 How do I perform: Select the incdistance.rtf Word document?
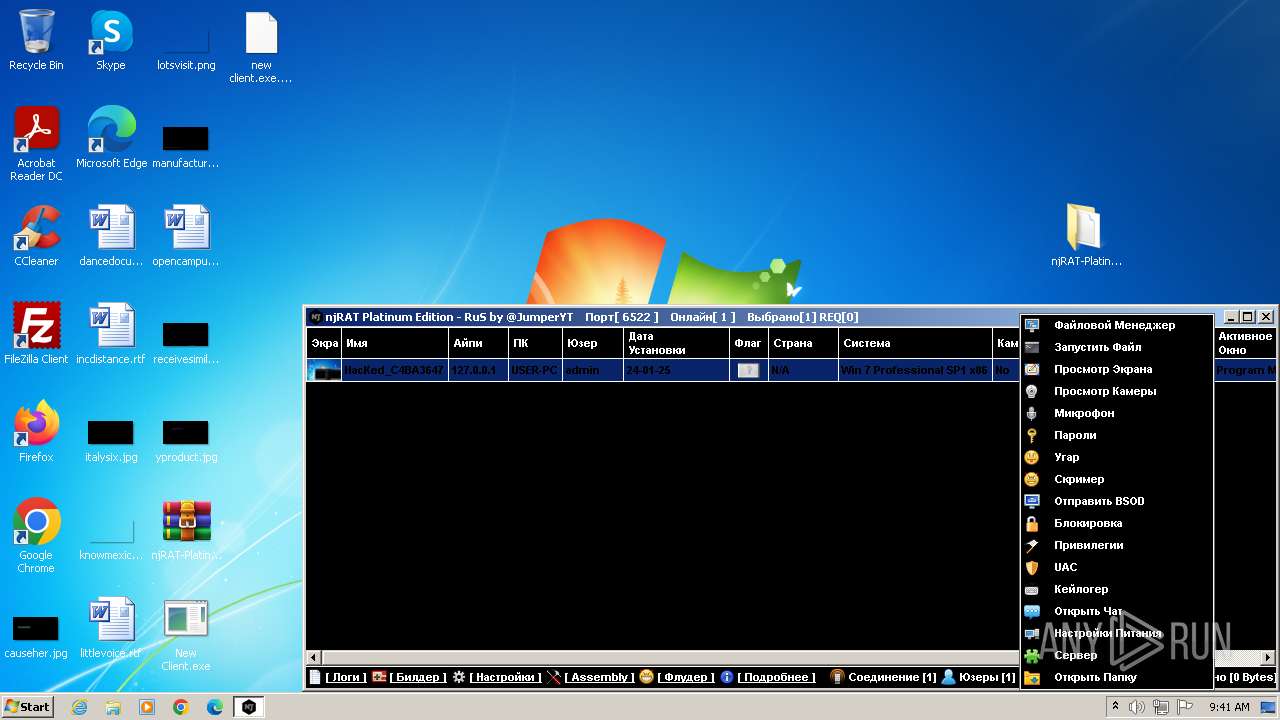pyautogui.click(x=111, y=334)
